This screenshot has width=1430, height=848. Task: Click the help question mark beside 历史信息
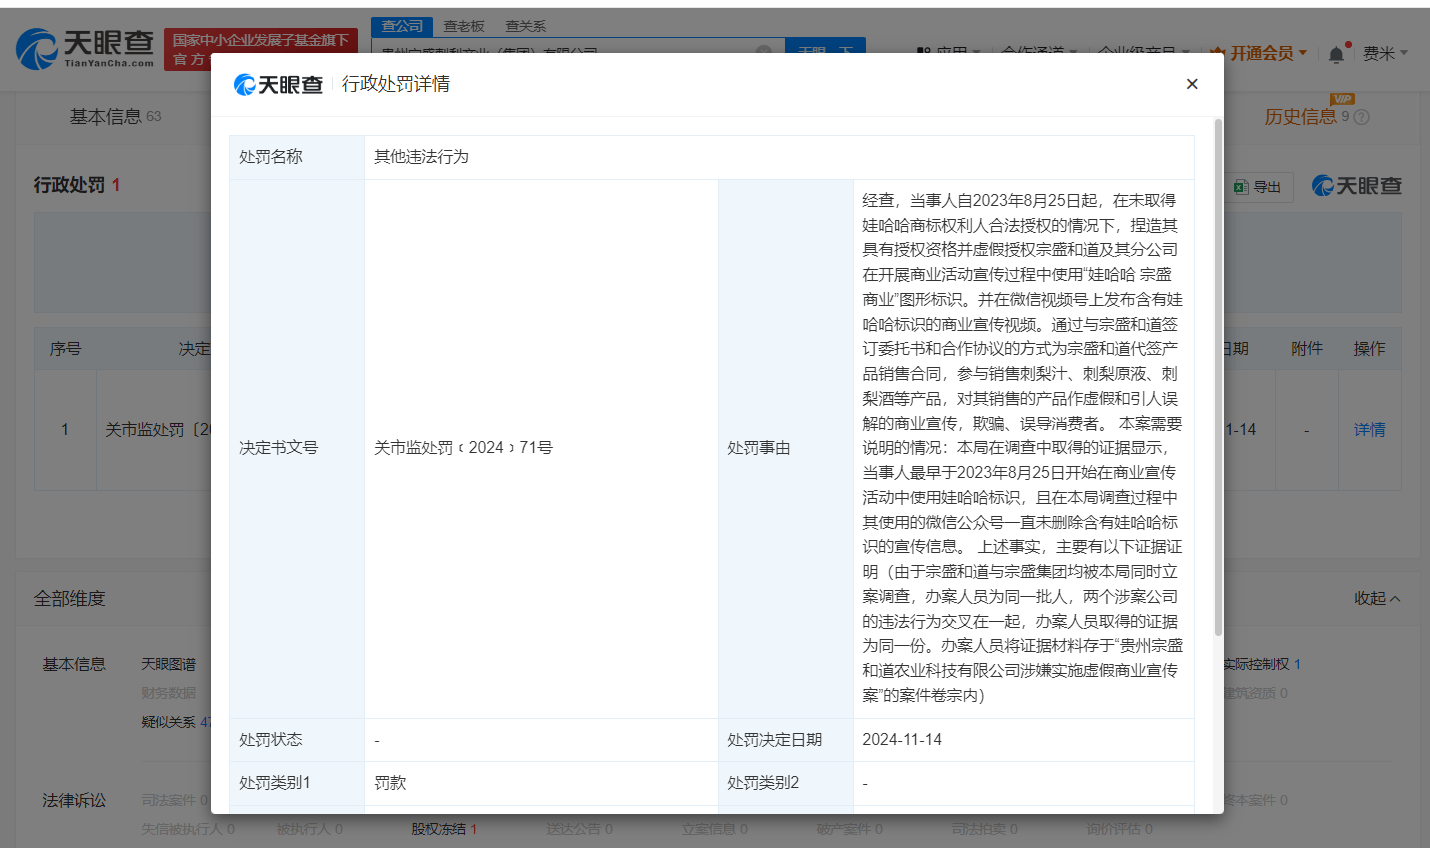tap(1361, 117)
